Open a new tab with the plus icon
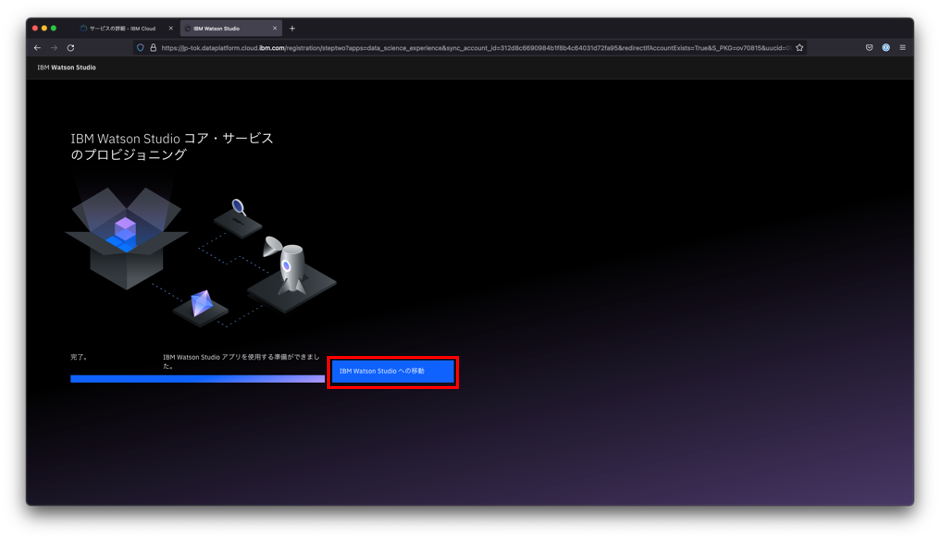The width and height of the screenshot is (940, 540). [292, 28]
